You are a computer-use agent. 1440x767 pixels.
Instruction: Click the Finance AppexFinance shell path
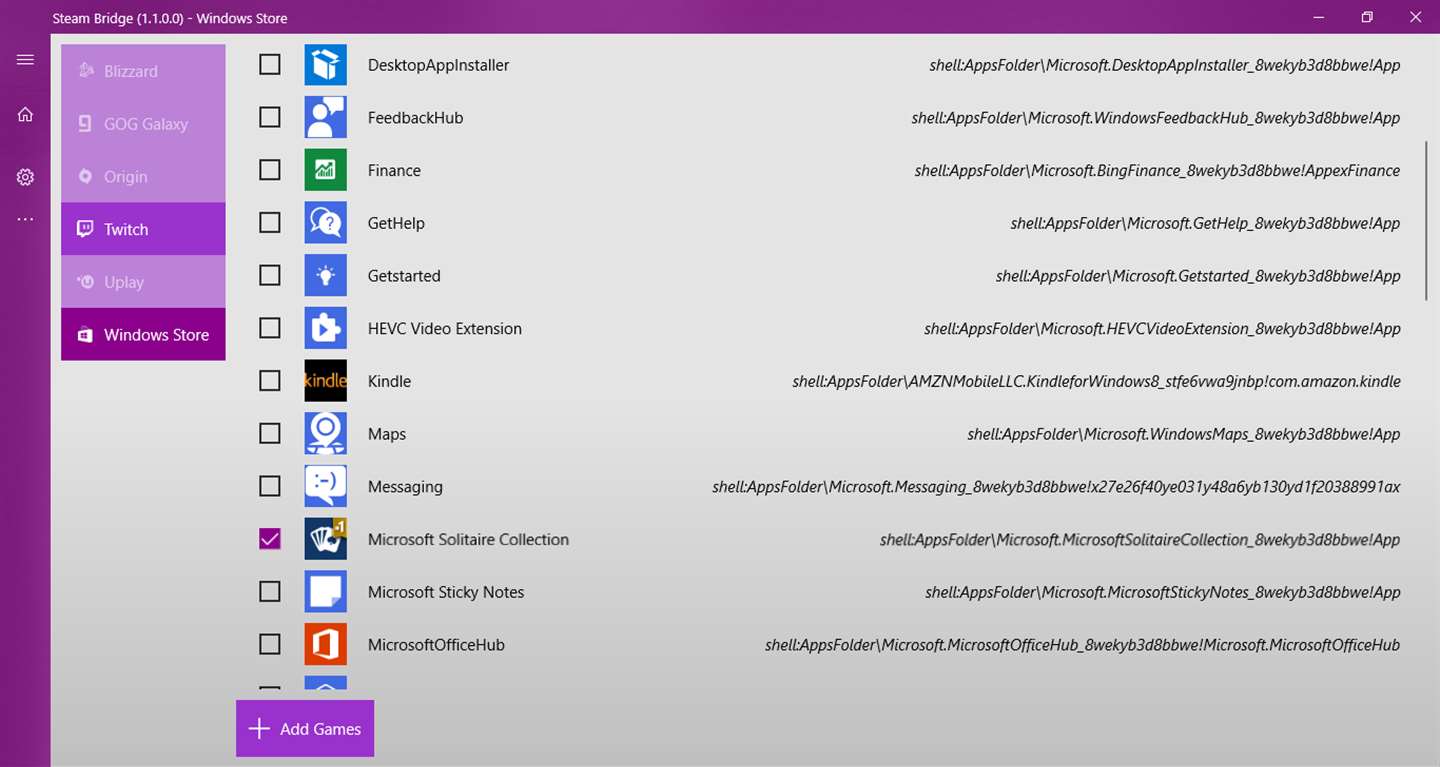click(1157, 170)
